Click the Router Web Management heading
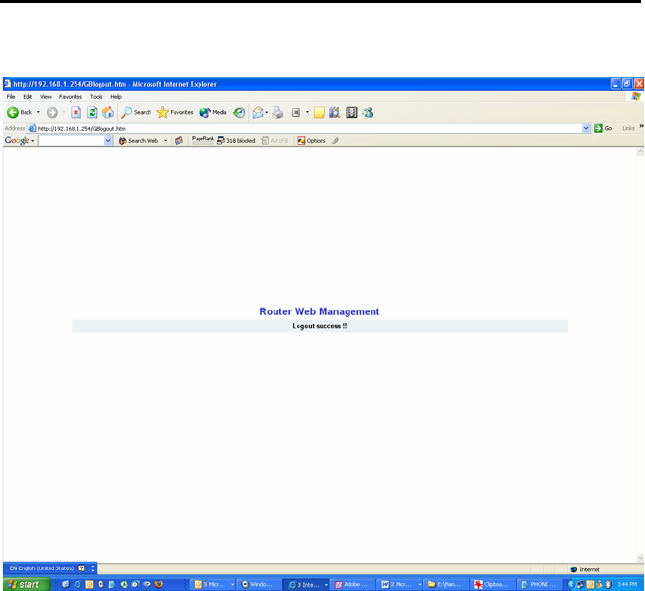 tap(319, 311)
